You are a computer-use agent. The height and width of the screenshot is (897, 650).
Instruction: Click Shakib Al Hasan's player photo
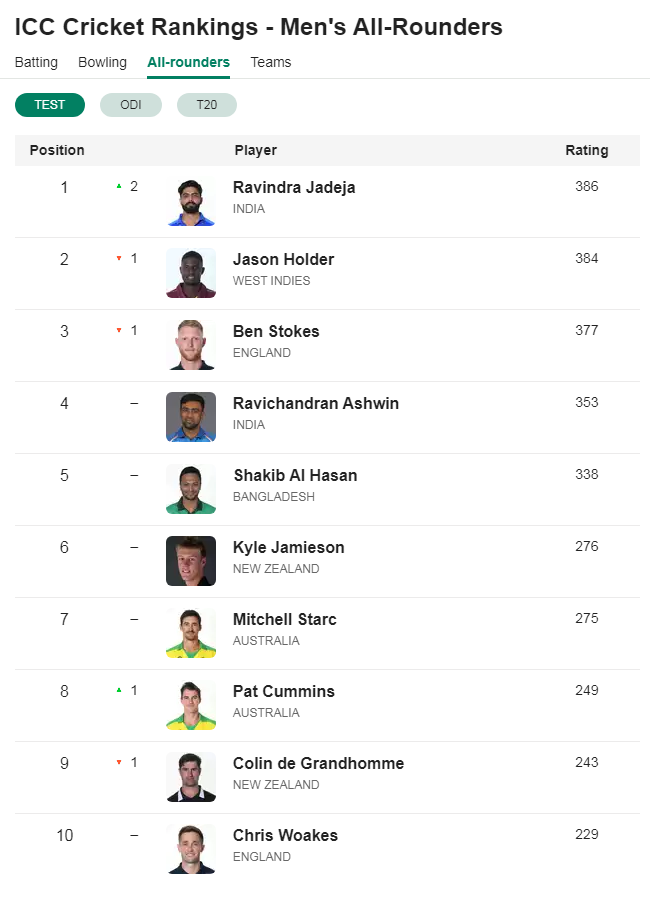191,489
